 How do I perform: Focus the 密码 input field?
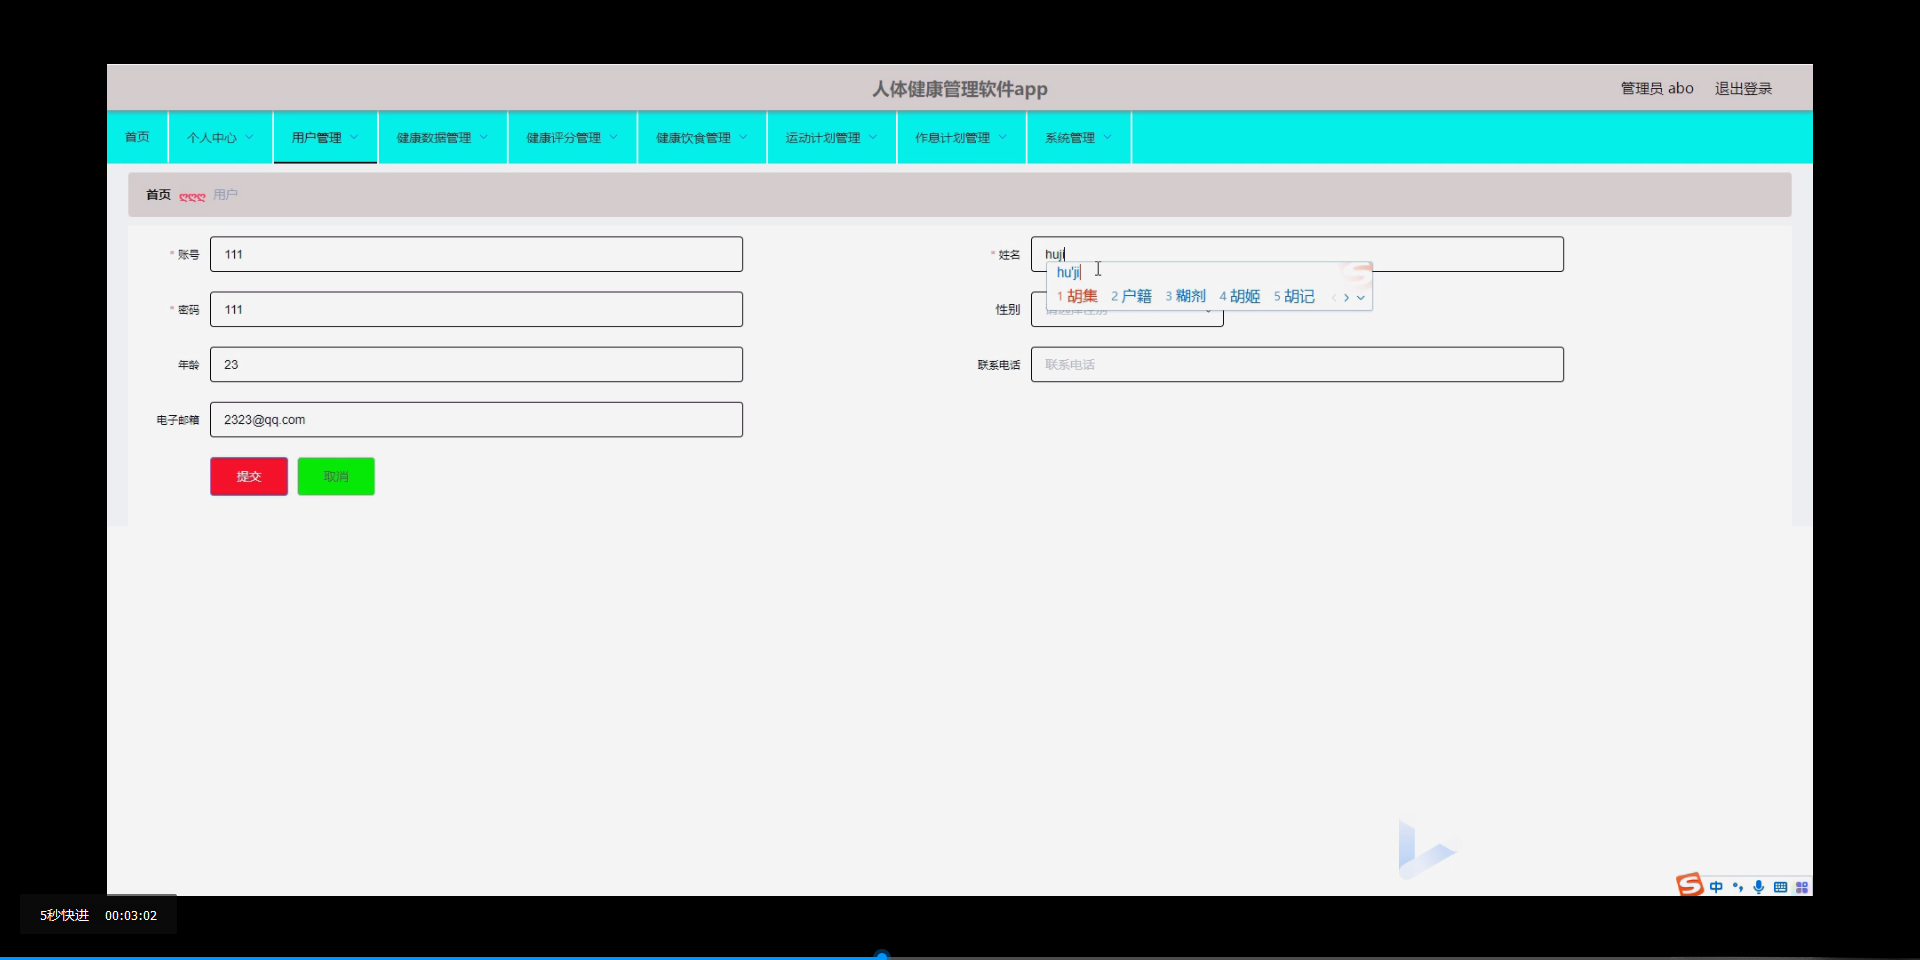click(476, 309)
